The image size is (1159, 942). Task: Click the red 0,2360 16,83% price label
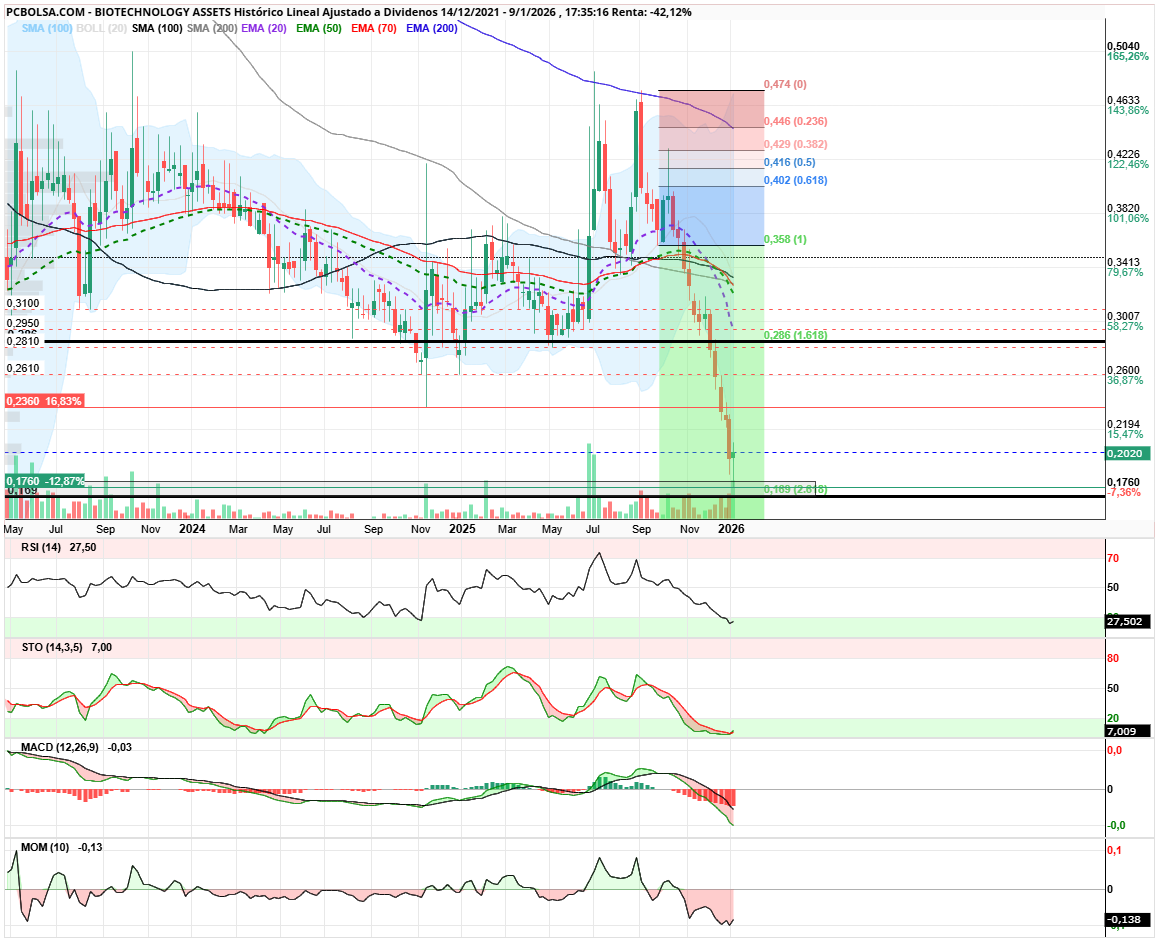[44, 401]
